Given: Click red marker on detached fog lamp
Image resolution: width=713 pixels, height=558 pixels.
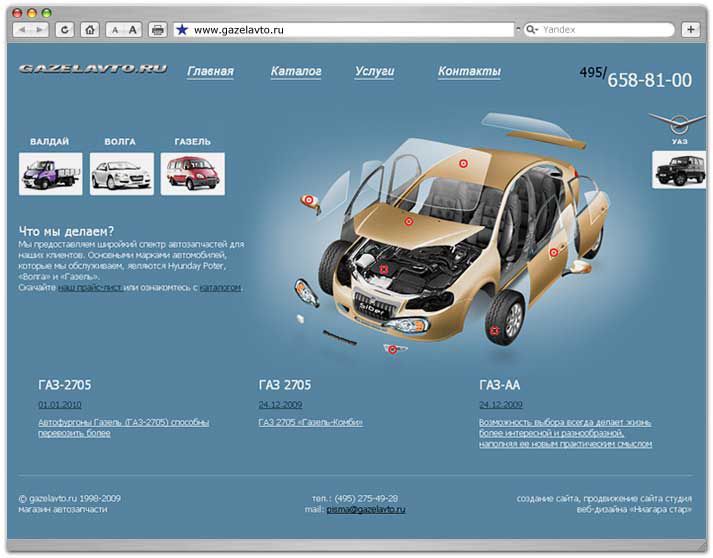Looking at the screenshot, I should (x=392, y=349).
